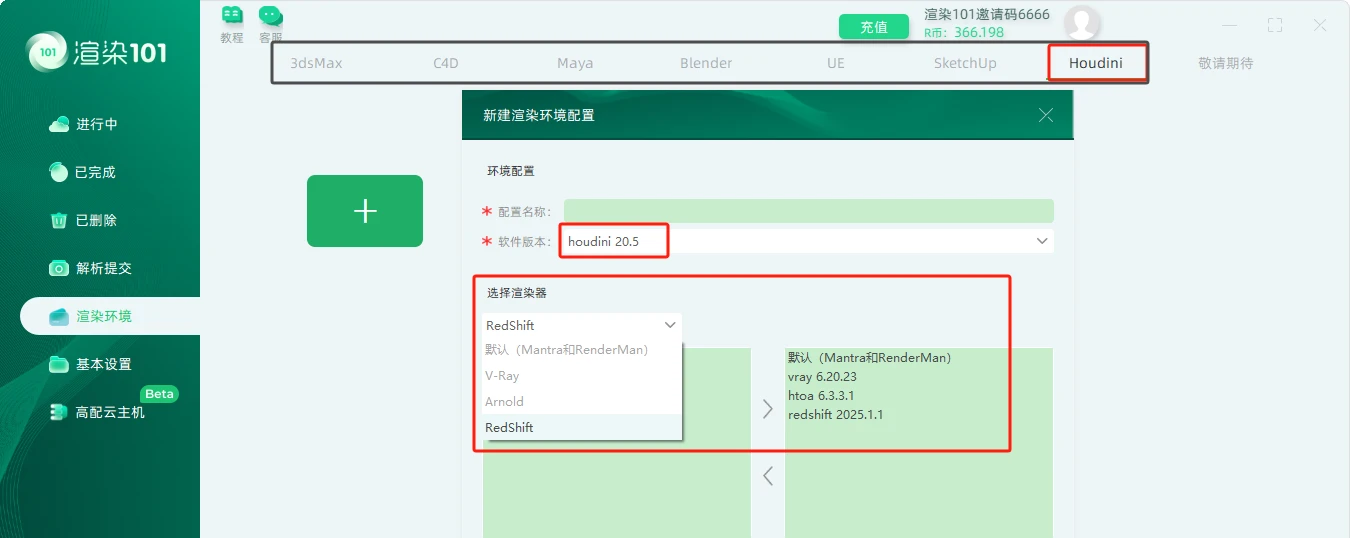
Task: Move selection right with the > arrow
Action: click(768, 409)
